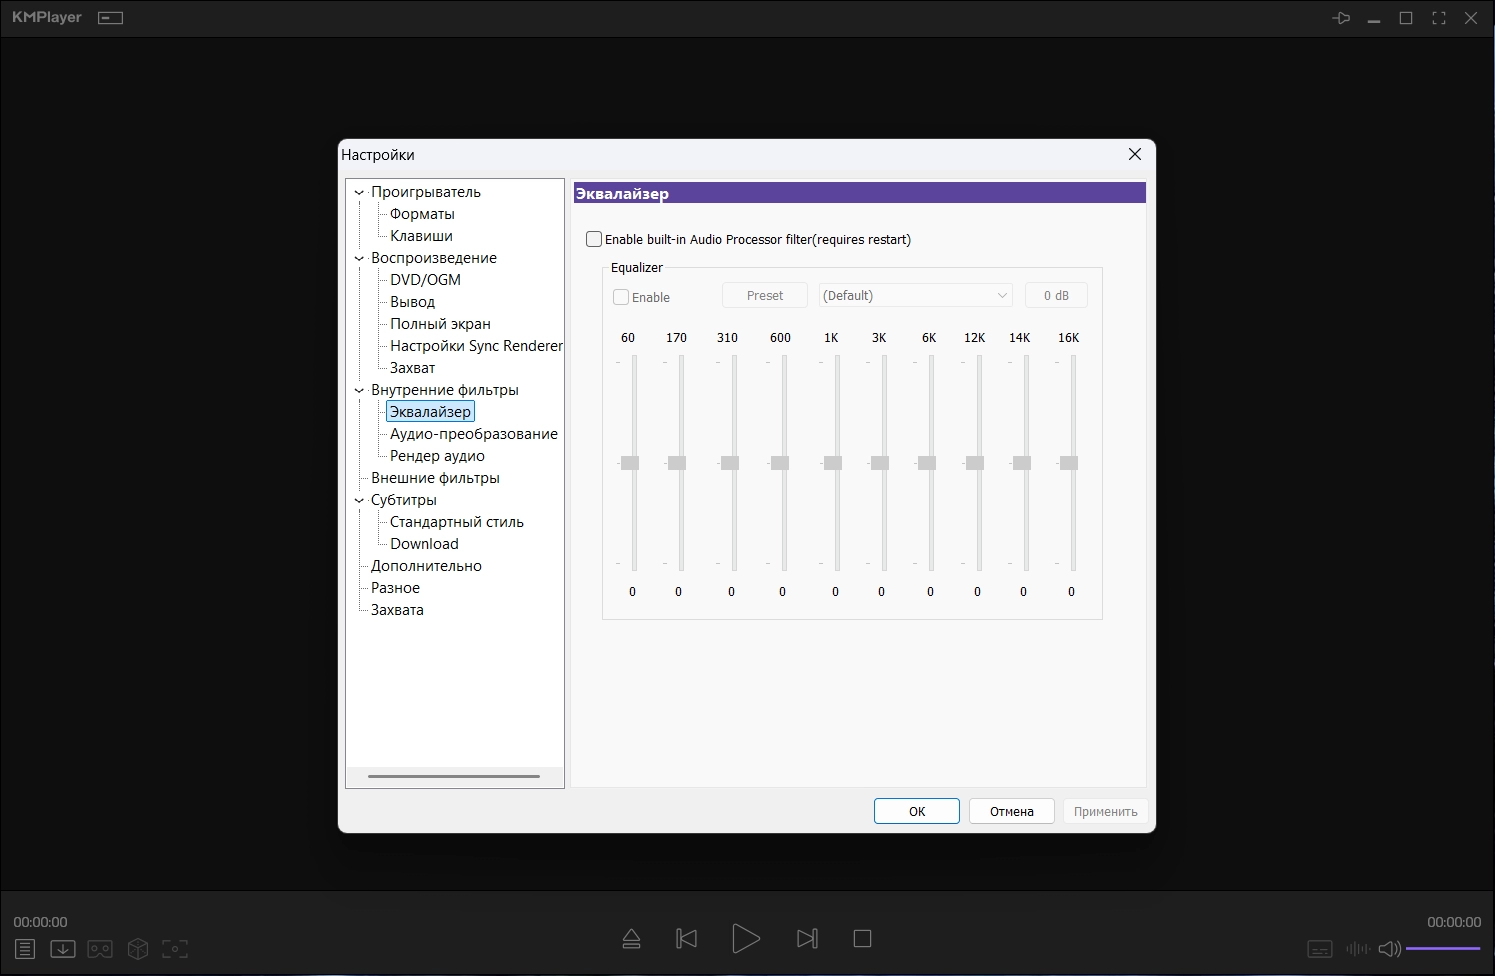1495x976 pixels.
Task: Select Внешние фильтры in tree
Action: tap(435, 478)
